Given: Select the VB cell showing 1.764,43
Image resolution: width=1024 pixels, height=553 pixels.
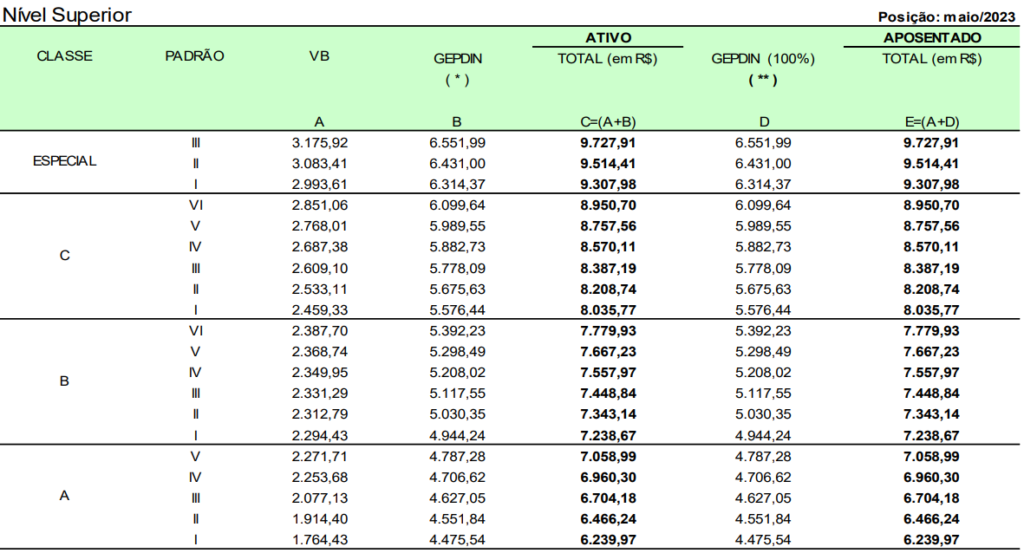Looking at the screenshot, I should 320,538.
